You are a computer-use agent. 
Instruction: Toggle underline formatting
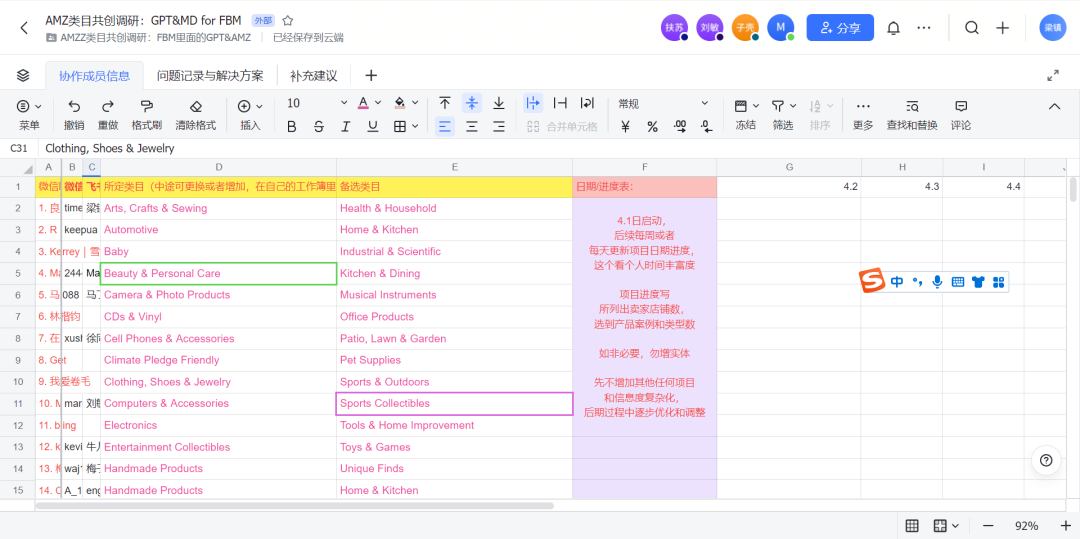tap(373, 127)
